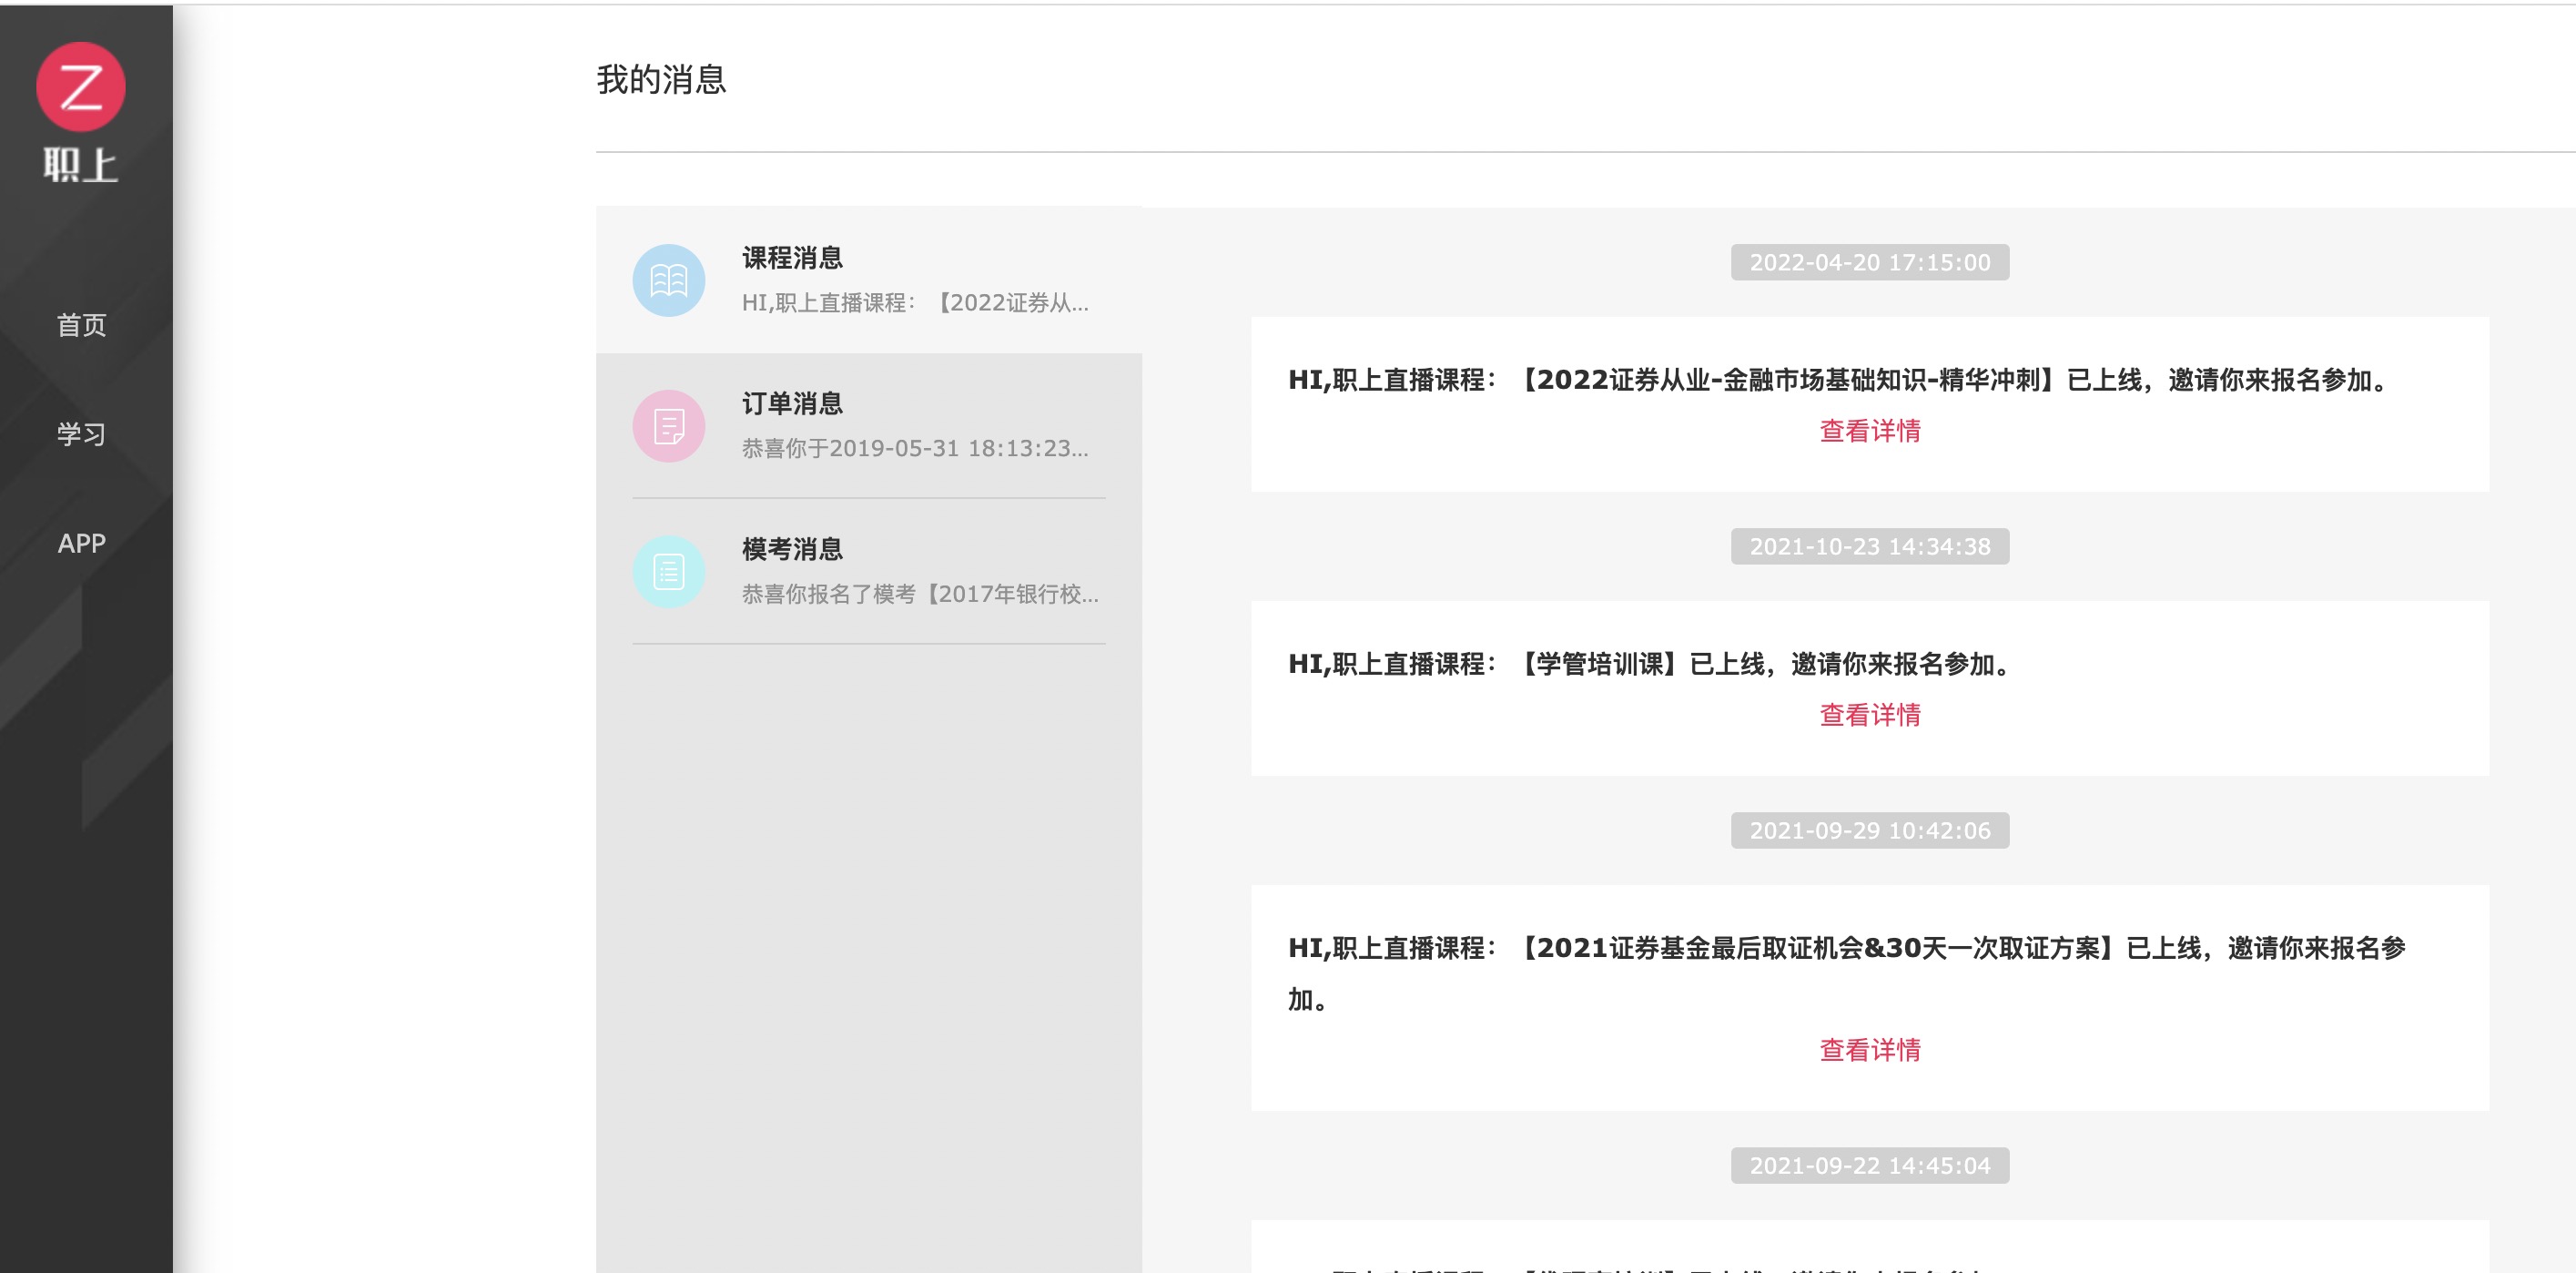Open the teal mock exam messages icon
2576x1273 pixels.
point(669,572)
